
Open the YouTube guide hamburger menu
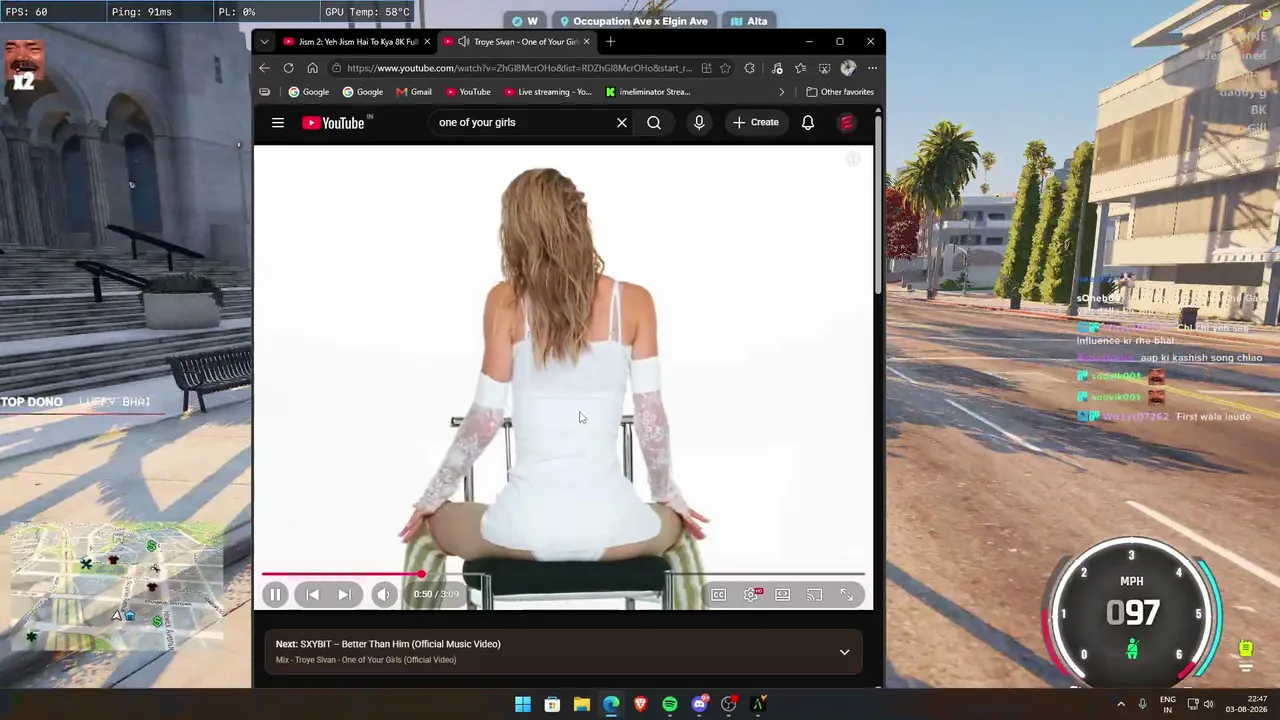[278, 123]
